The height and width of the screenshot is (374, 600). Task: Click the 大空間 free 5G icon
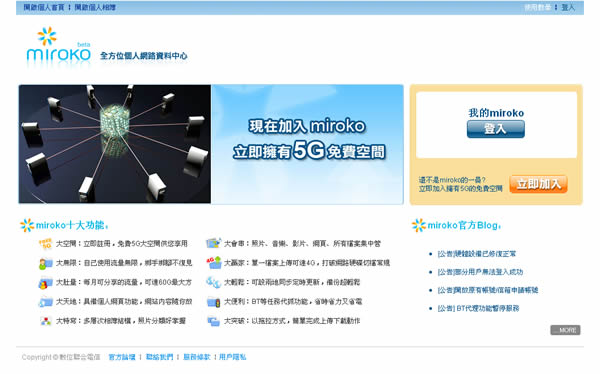coord(46,243)
